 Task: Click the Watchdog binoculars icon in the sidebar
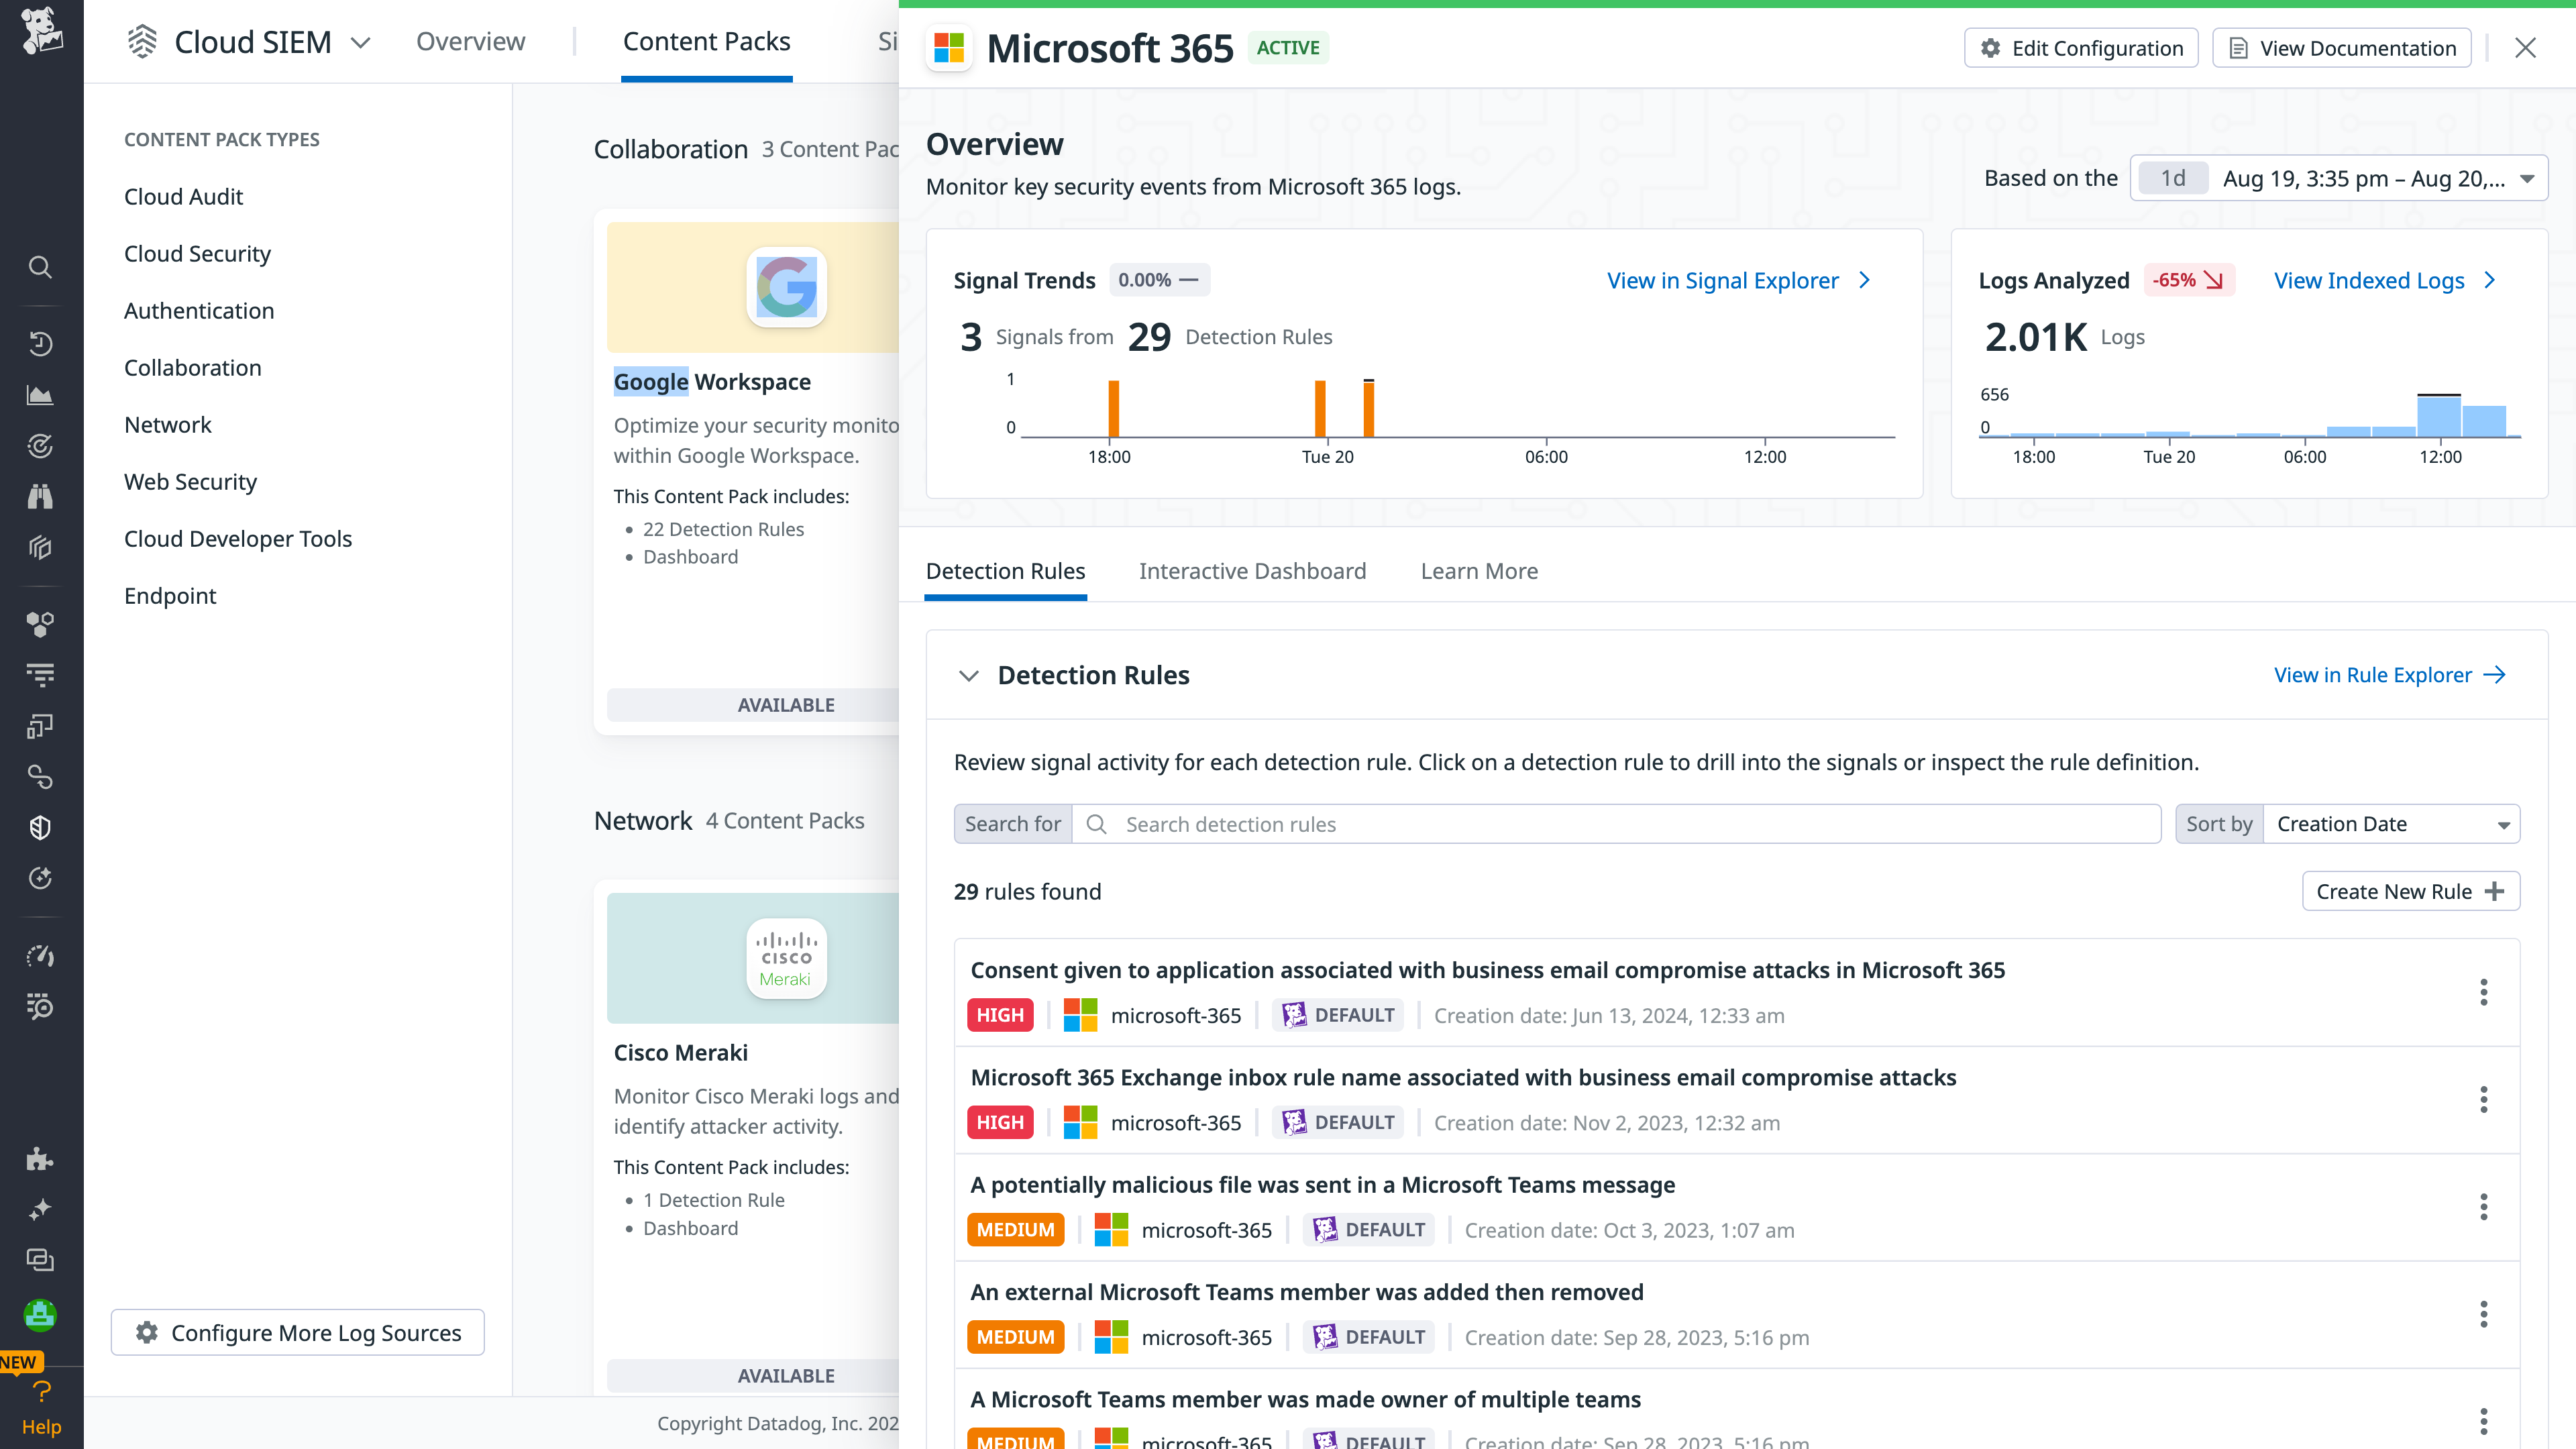(40, 496)
